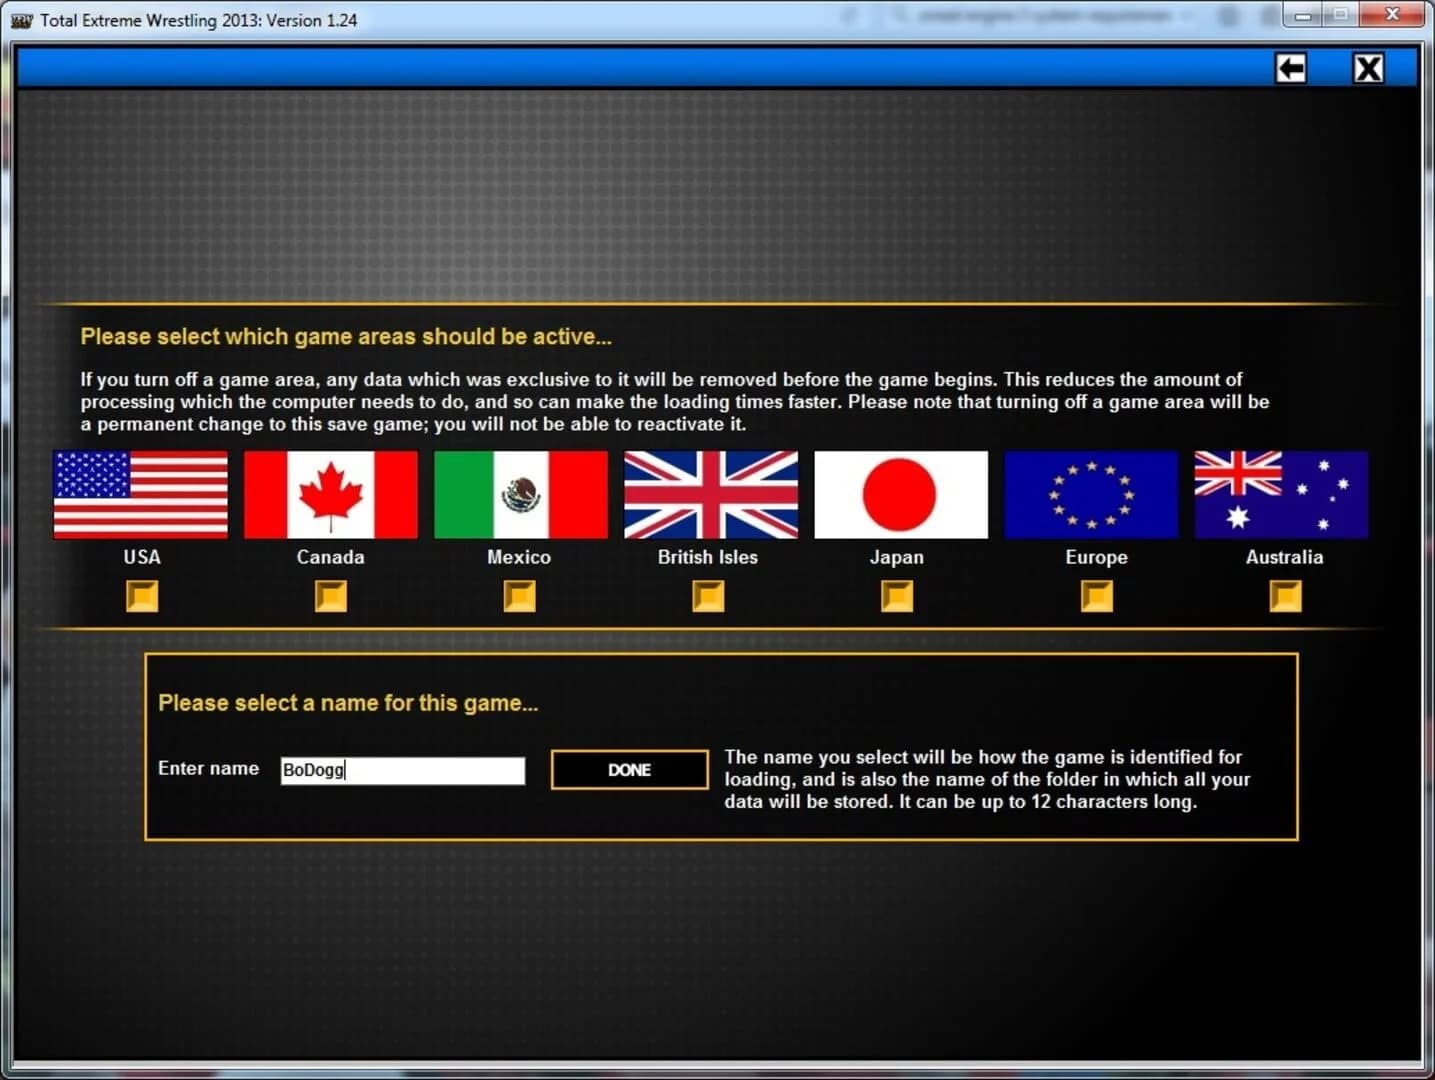Select the Japan flag

coord(900,494)
